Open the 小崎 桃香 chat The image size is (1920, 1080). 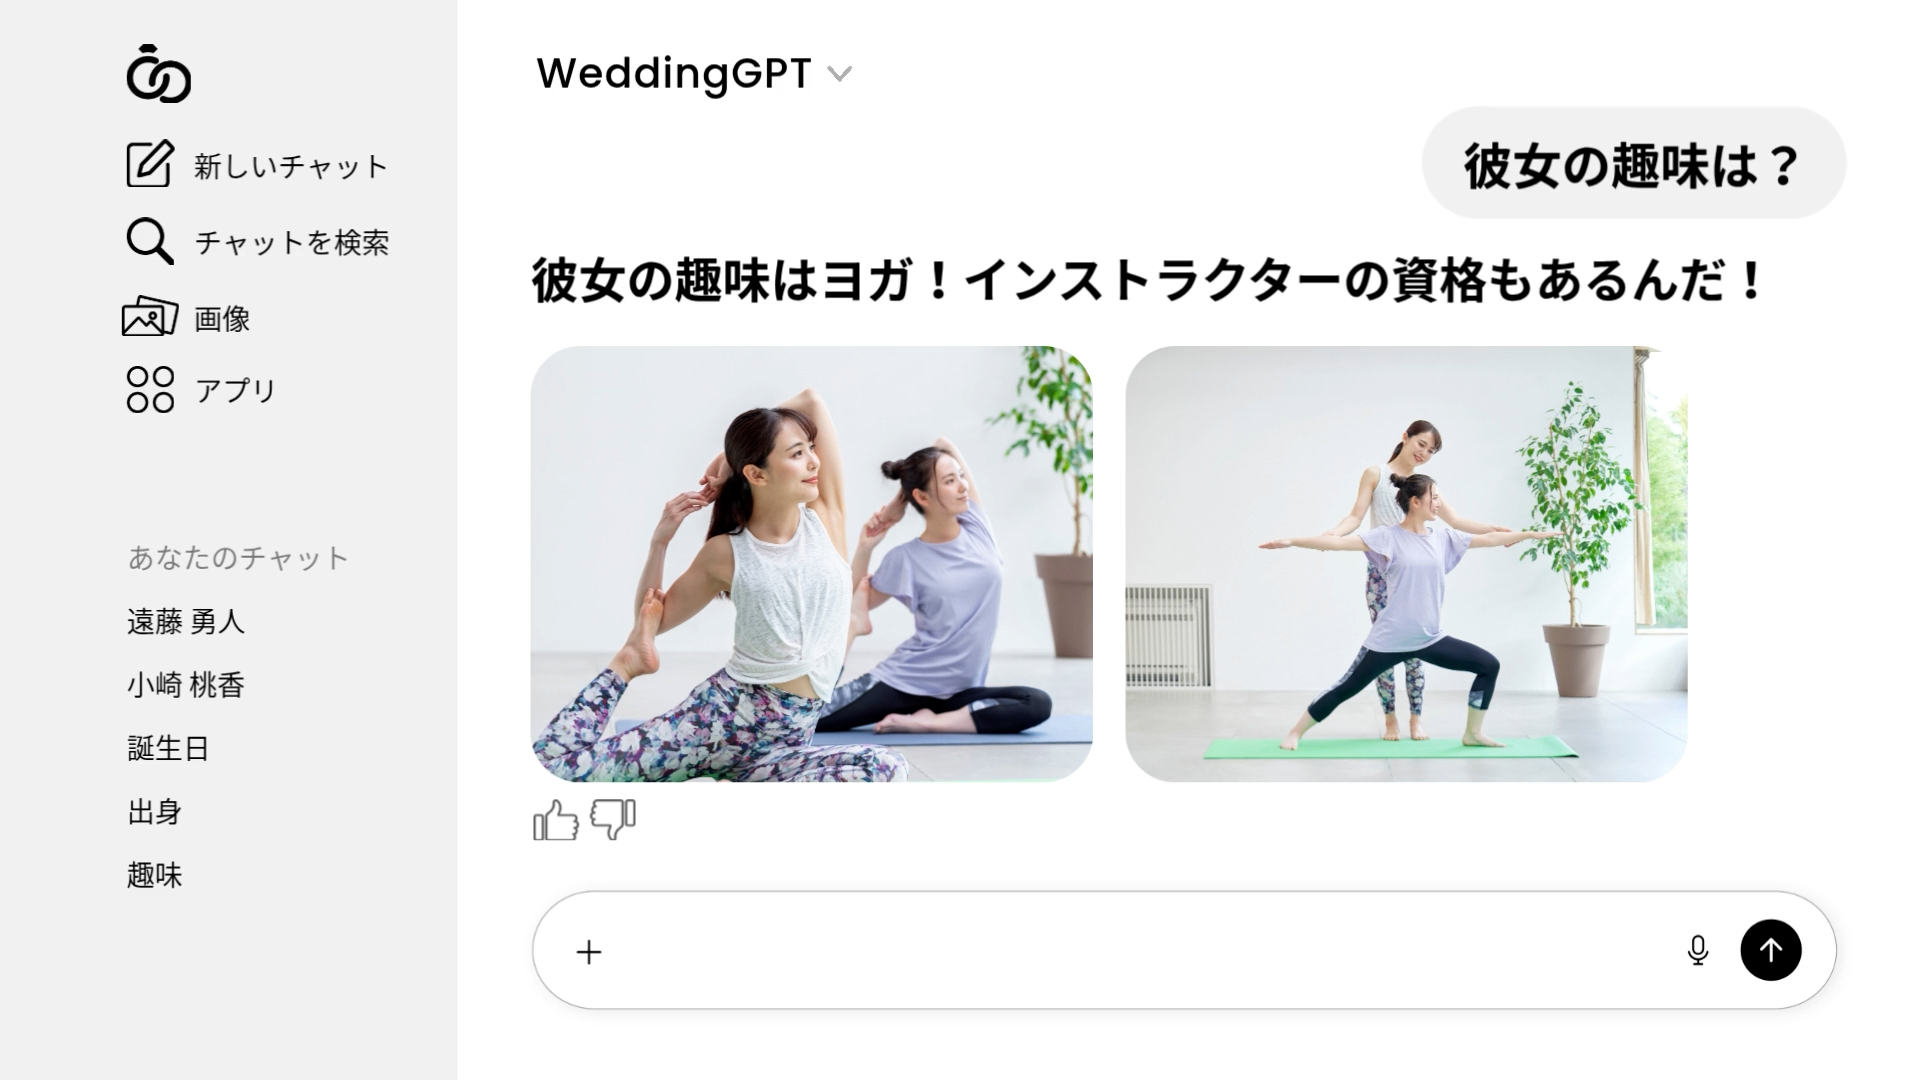186,685
